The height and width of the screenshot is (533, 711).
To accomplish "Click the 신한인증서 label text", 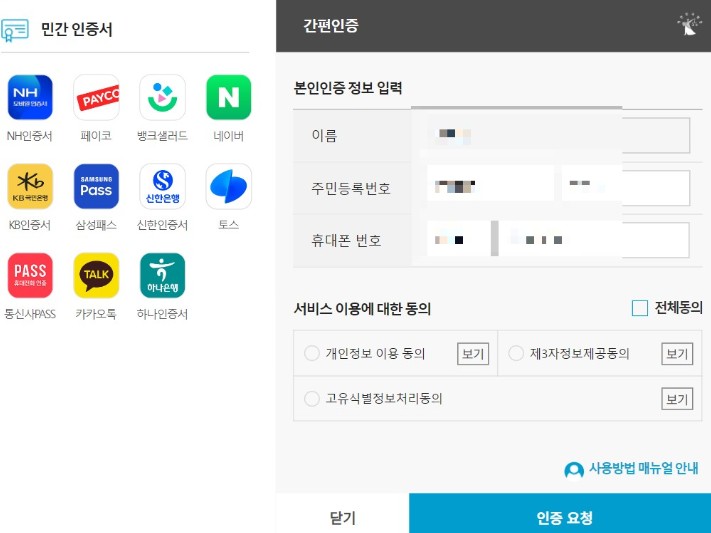I will coord(162,225).
